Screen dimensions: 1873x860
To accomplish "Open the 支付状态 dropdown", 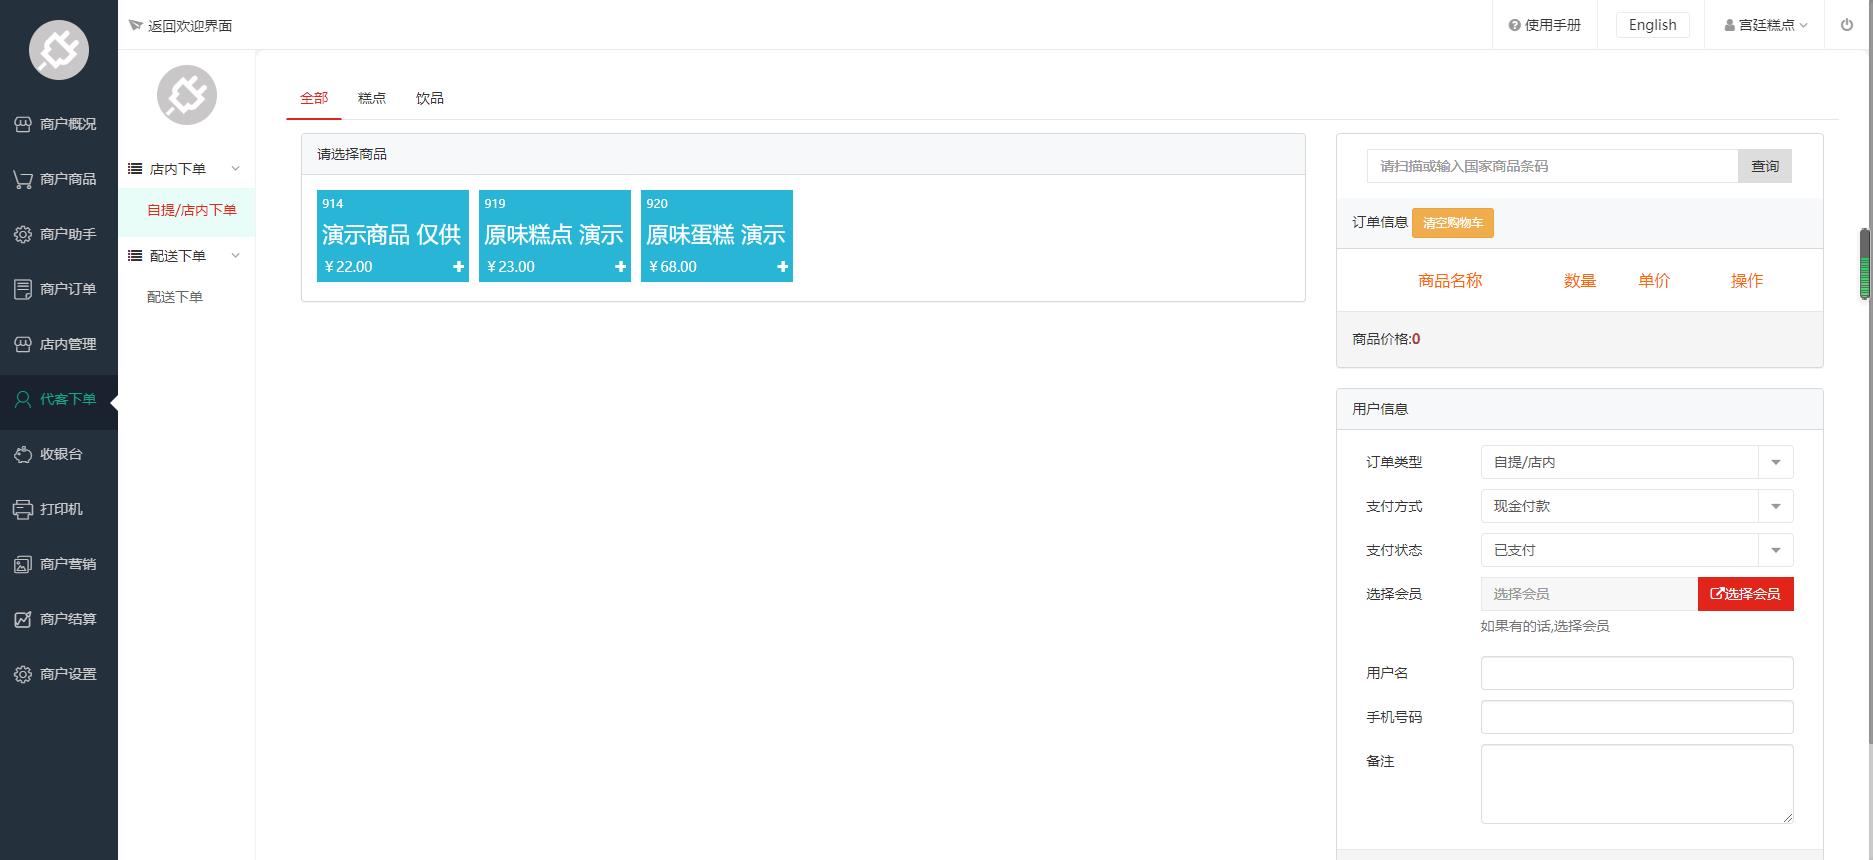I will 1775,550.
